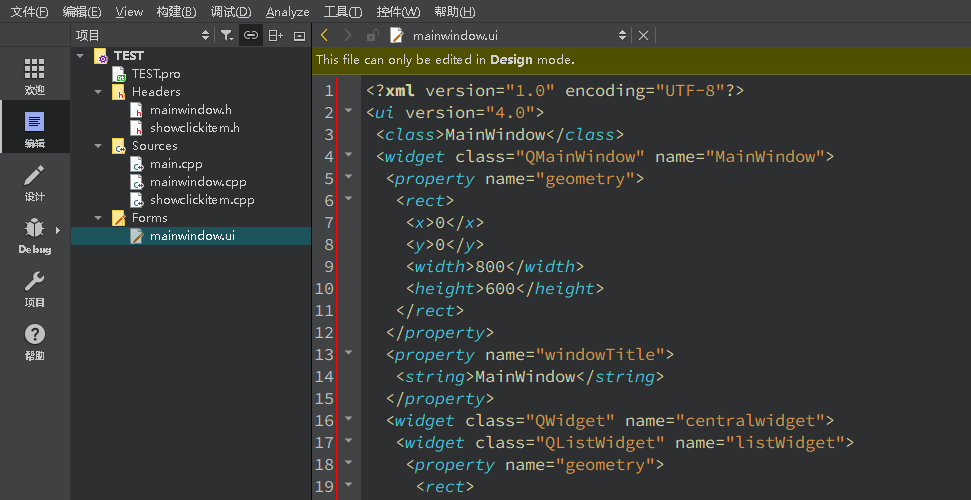Open the 文件(F) menu
The width and height of the screenshot is (971, 500).
[29, 12]
